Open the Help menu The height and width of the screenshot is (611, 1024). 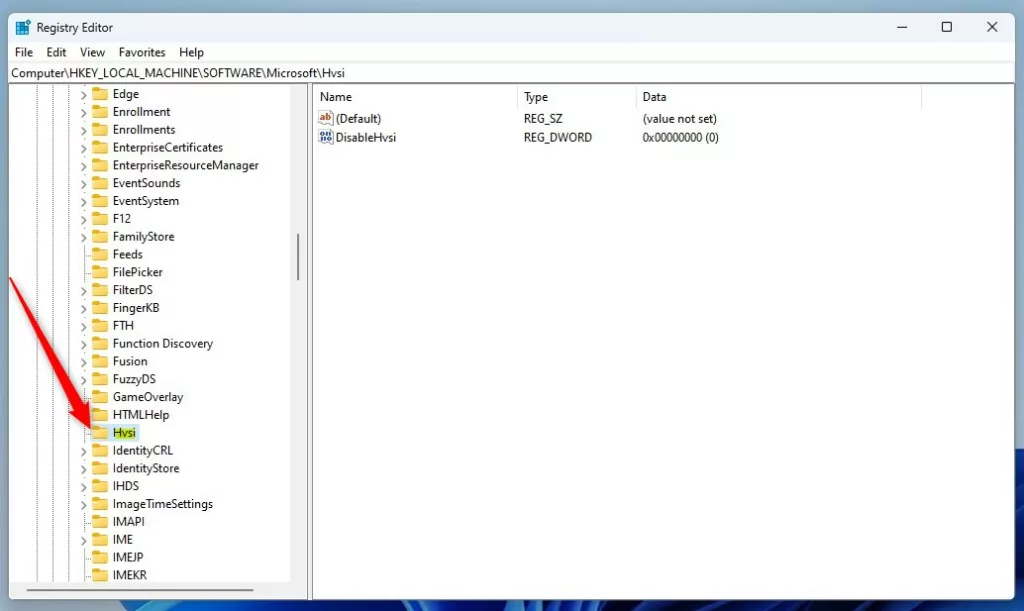point(191,52)
